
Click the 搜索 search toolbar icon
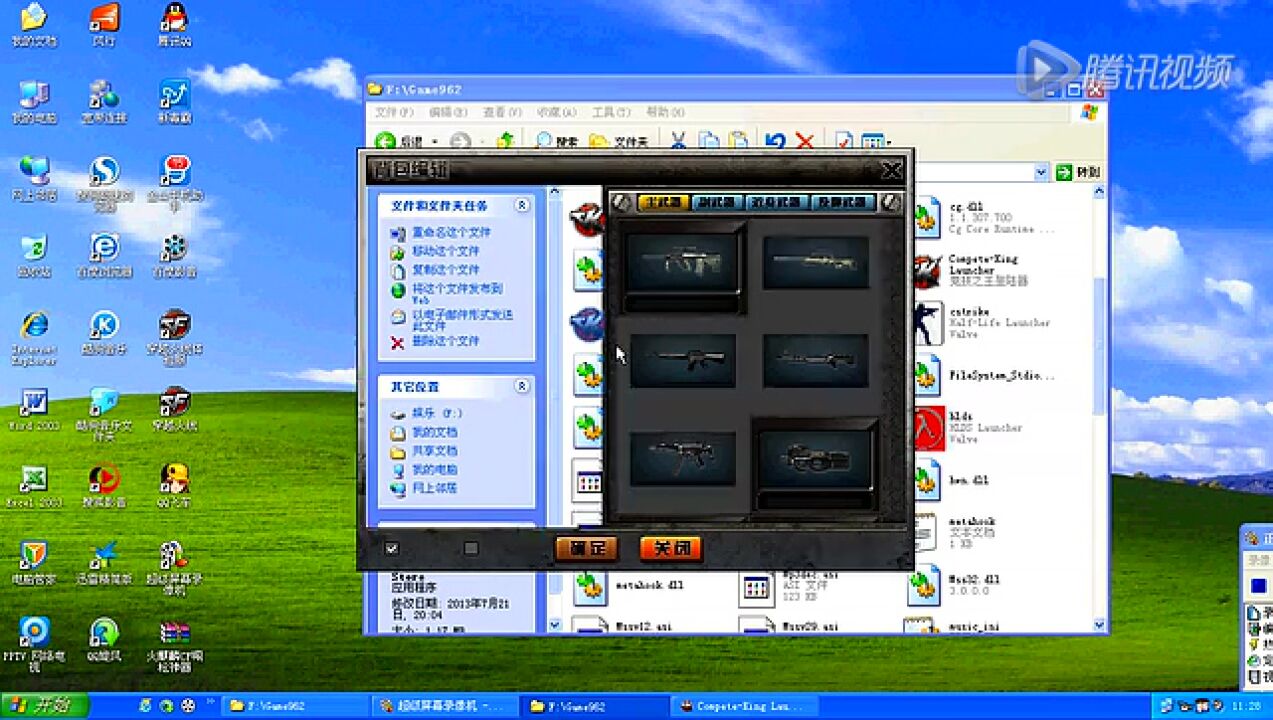click(x=556, y=141)
